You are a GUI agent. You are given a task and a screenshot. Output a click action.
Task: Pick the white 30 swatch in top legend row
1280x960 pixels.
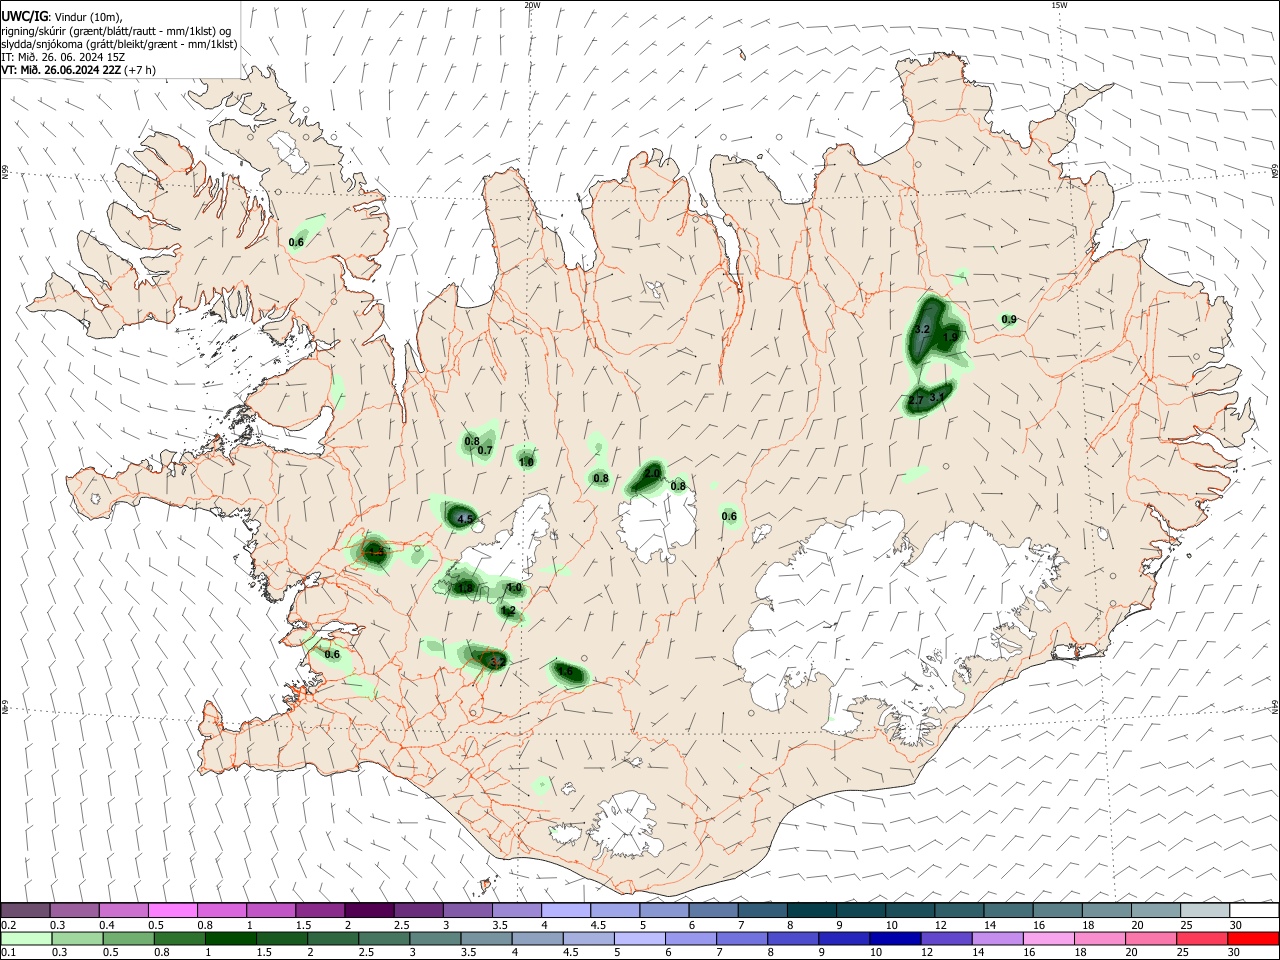click(1253, 911)
